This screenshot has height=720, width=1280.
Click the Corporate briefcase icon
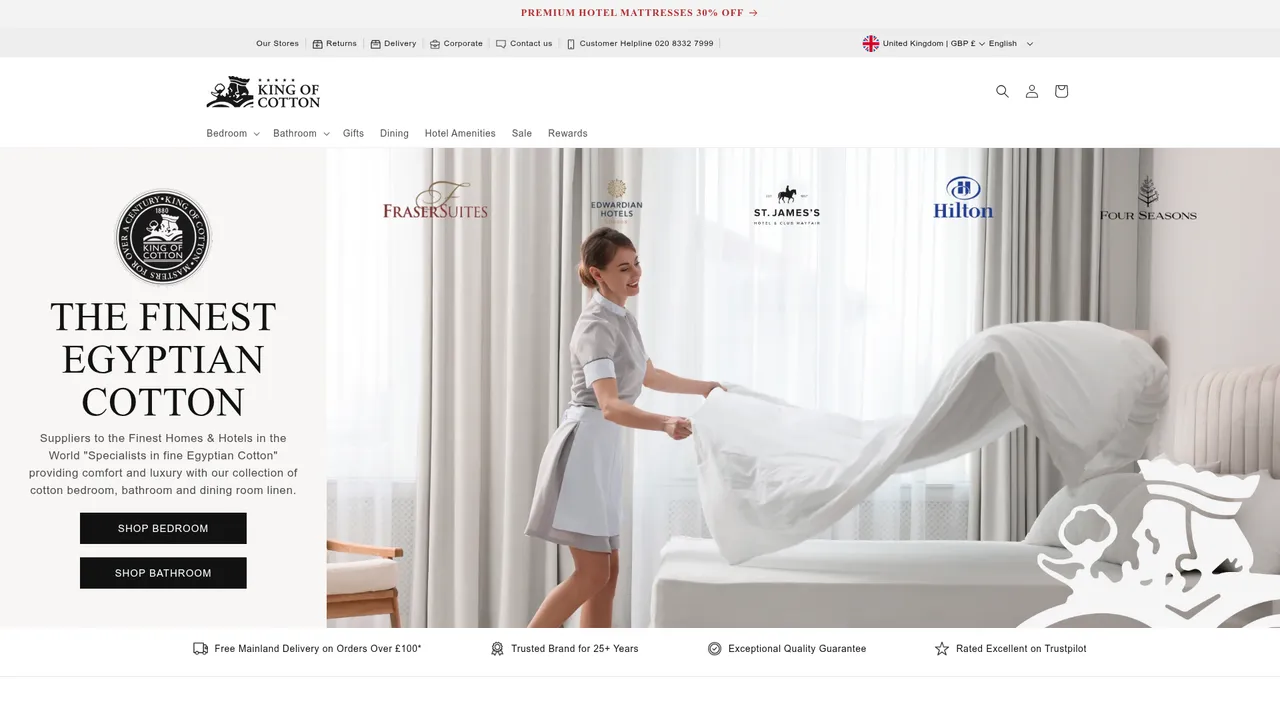tap(435, 44)
